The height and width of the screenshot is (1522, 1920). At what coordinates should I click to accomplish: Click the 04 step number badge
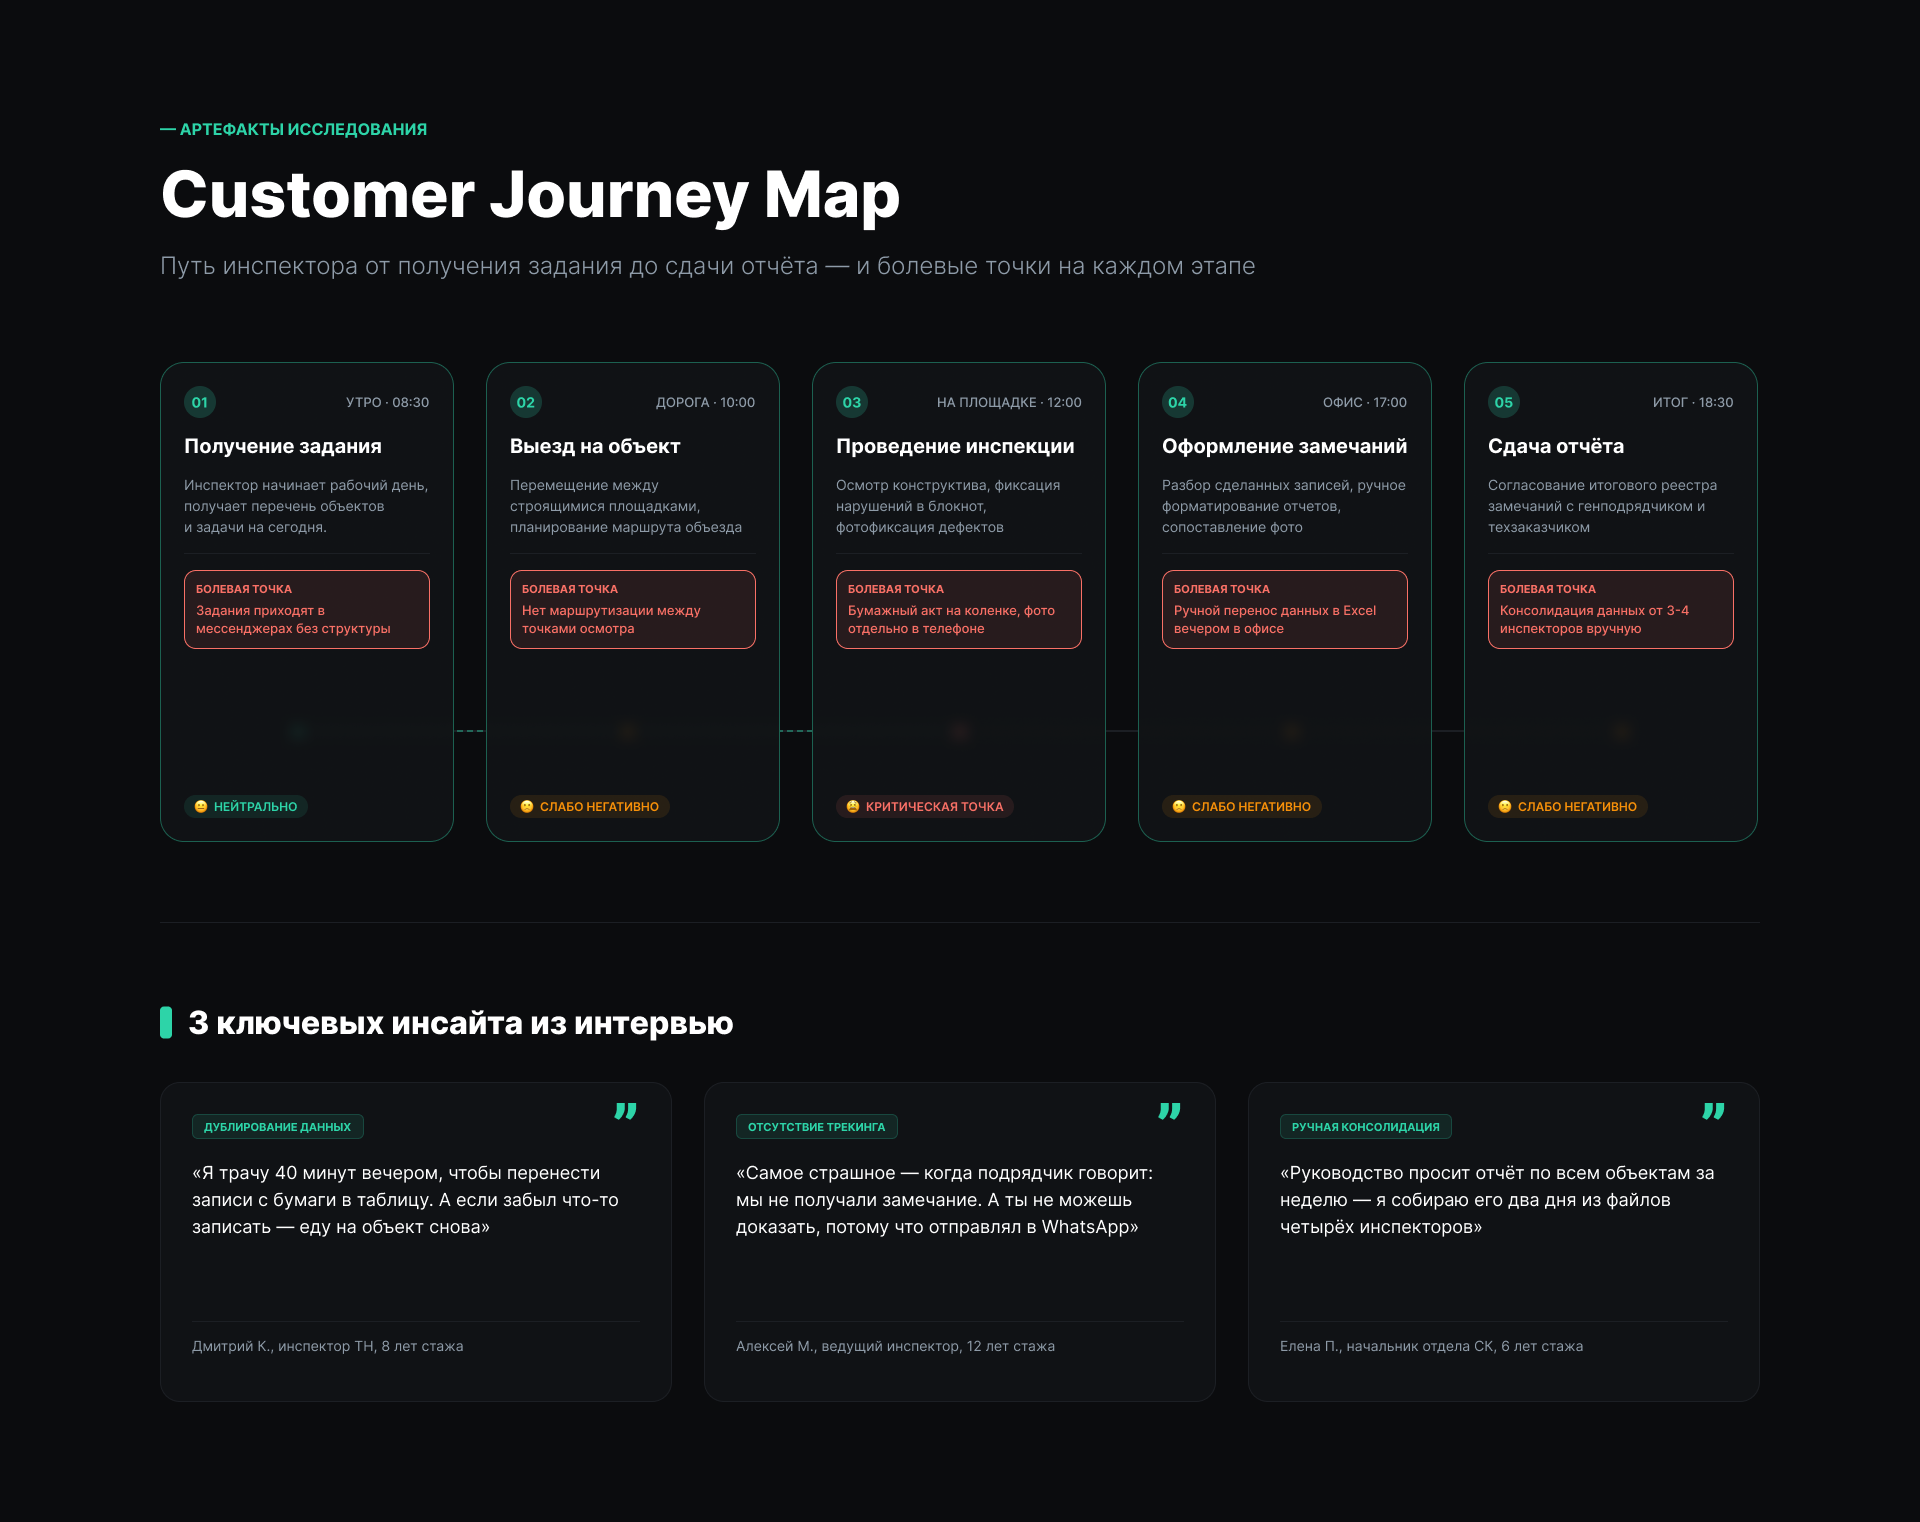(x=1178, y=402)
